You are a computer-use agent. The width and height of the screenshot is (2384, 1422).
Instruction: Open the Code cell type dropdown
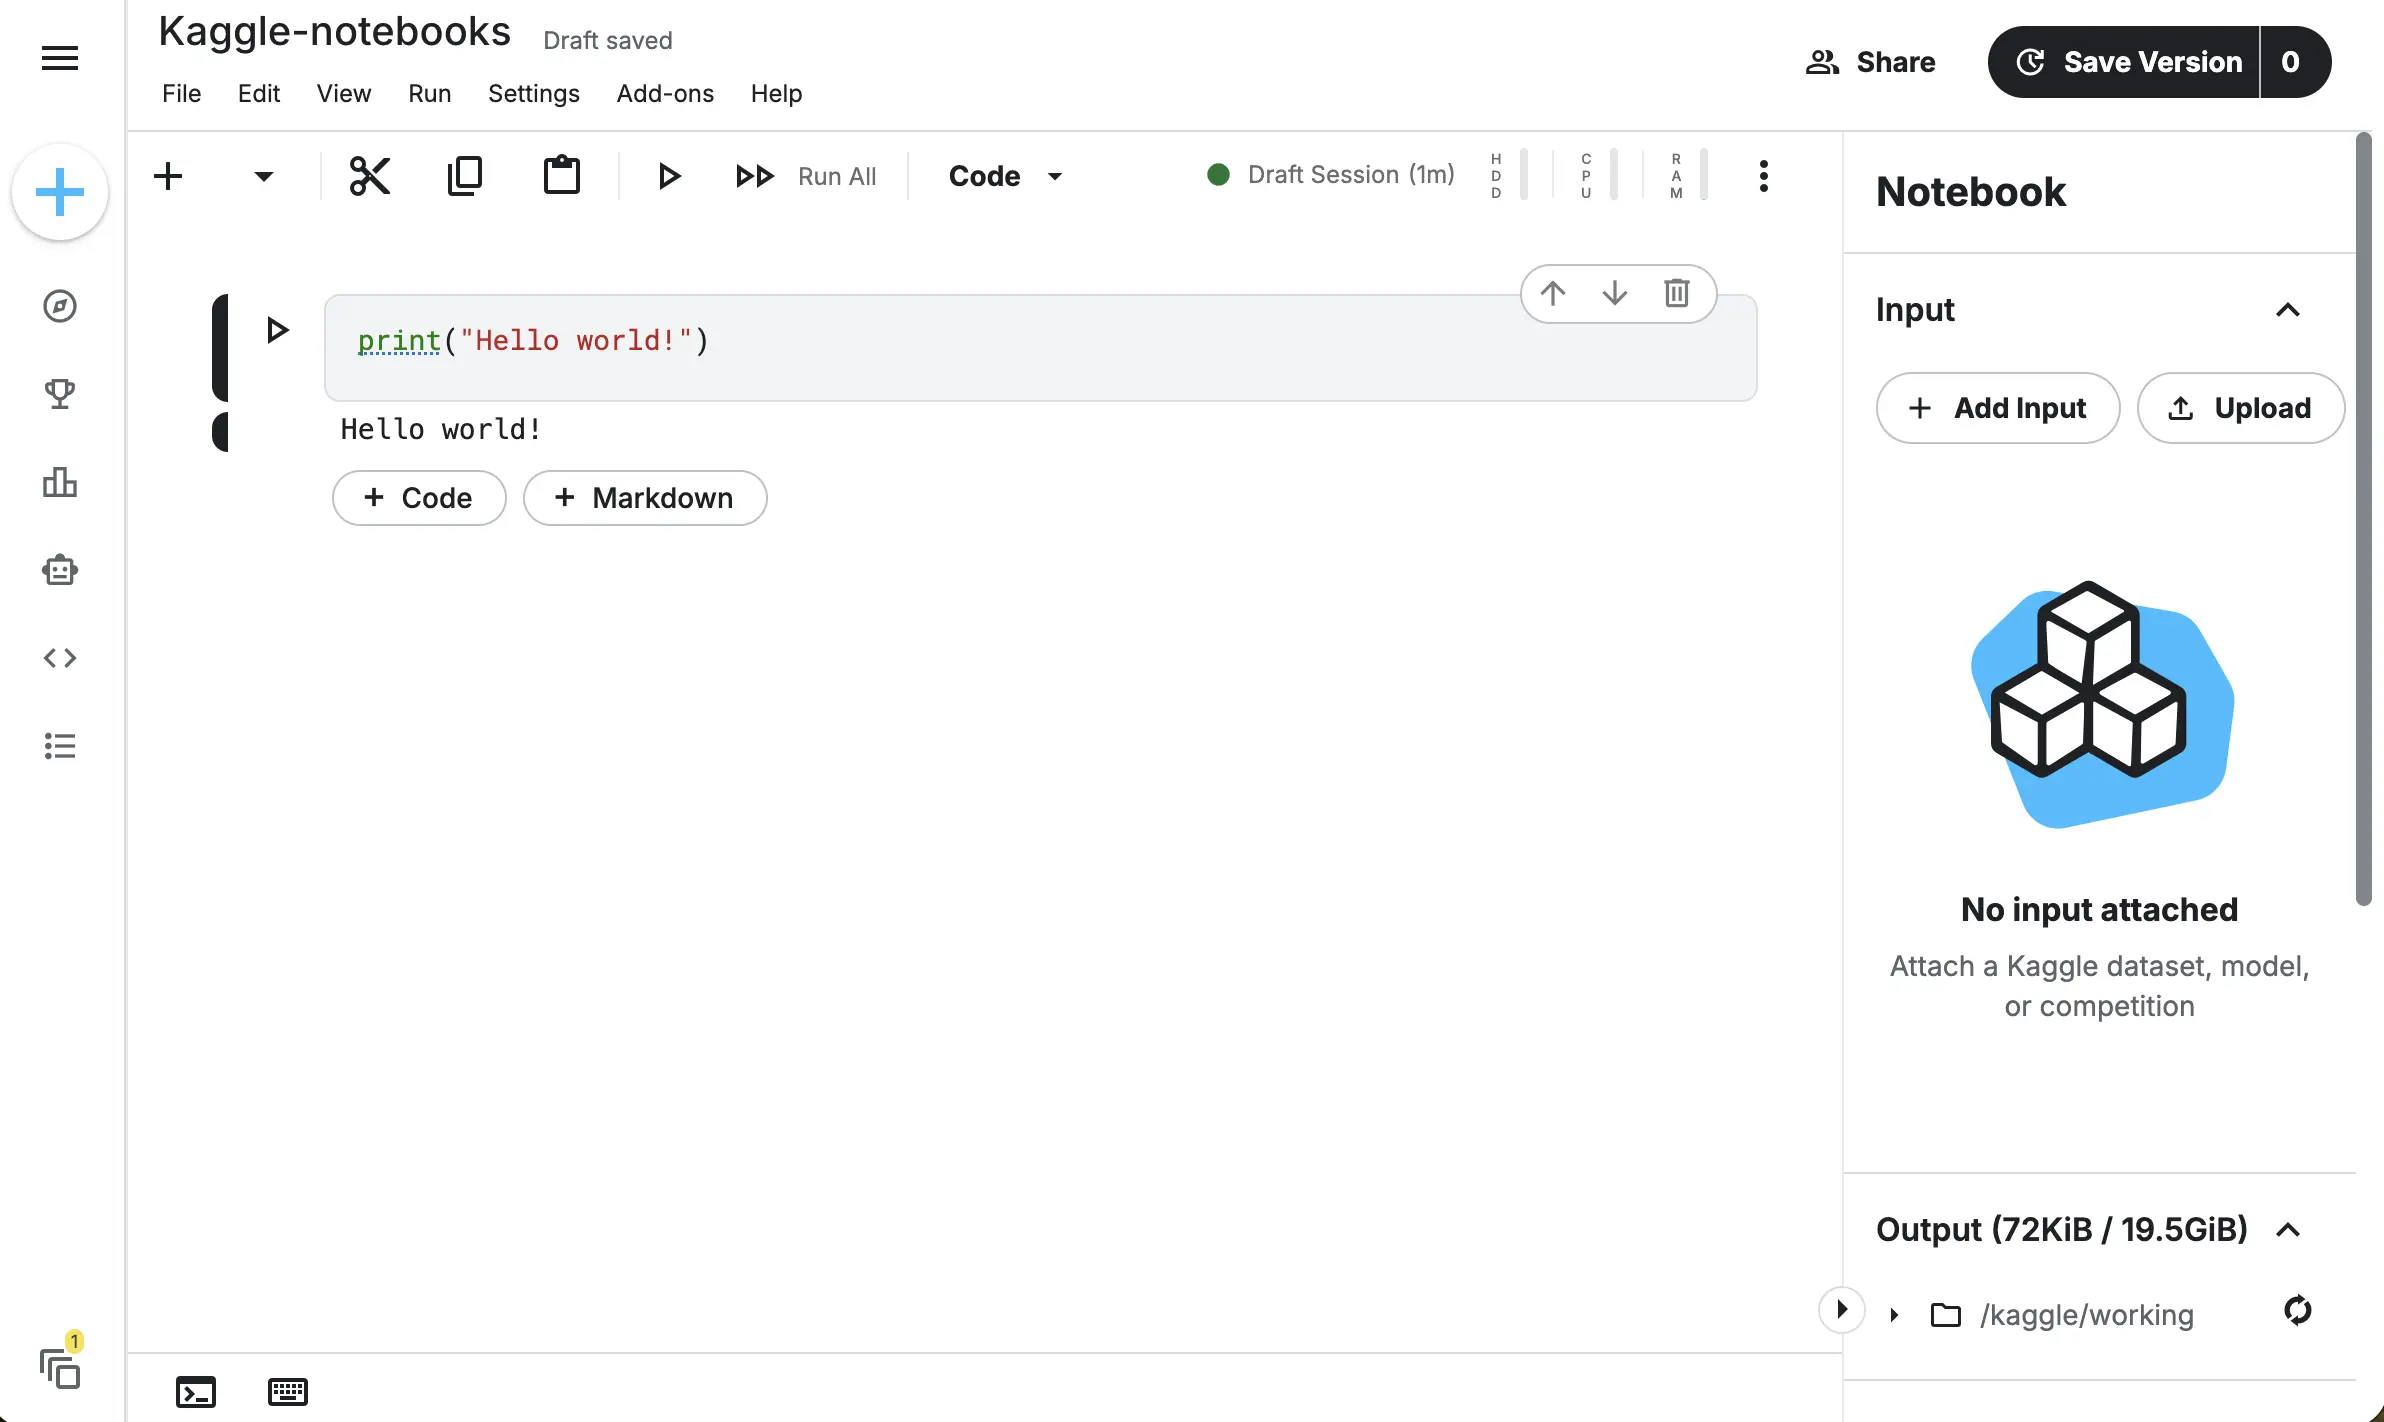point(1006,177)
